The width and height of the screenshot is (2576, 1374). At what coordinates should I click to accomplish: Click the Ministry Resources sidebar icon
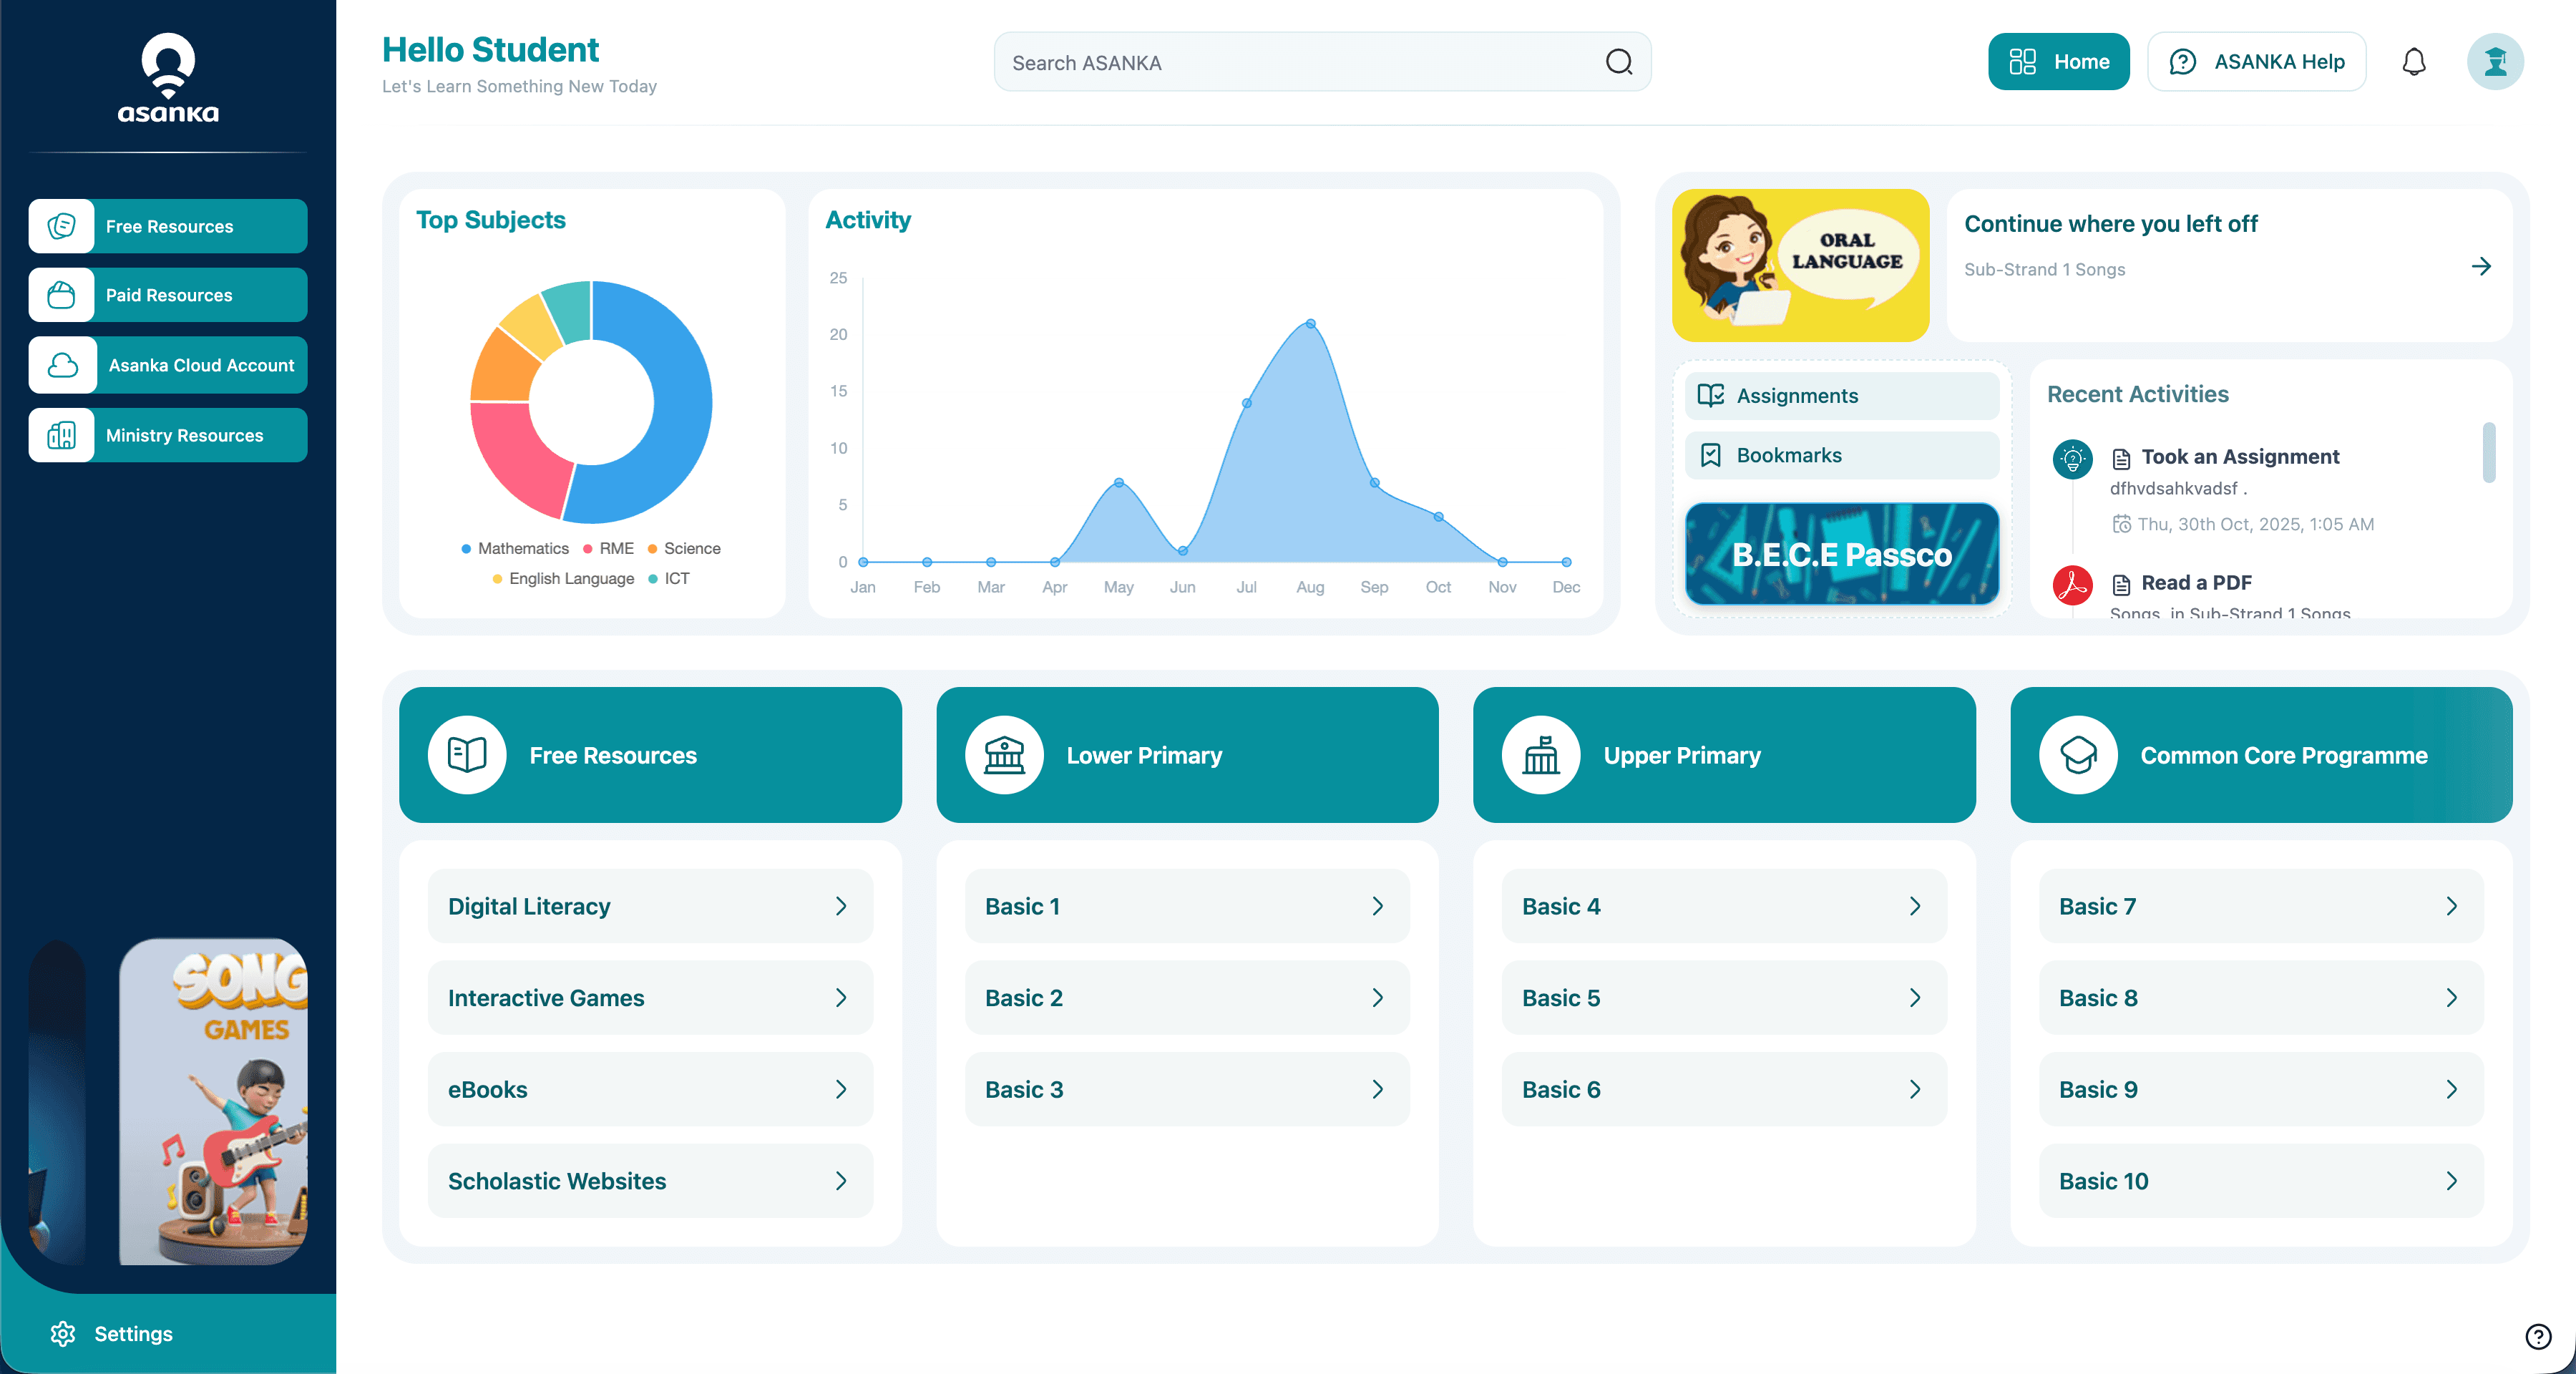61,435
